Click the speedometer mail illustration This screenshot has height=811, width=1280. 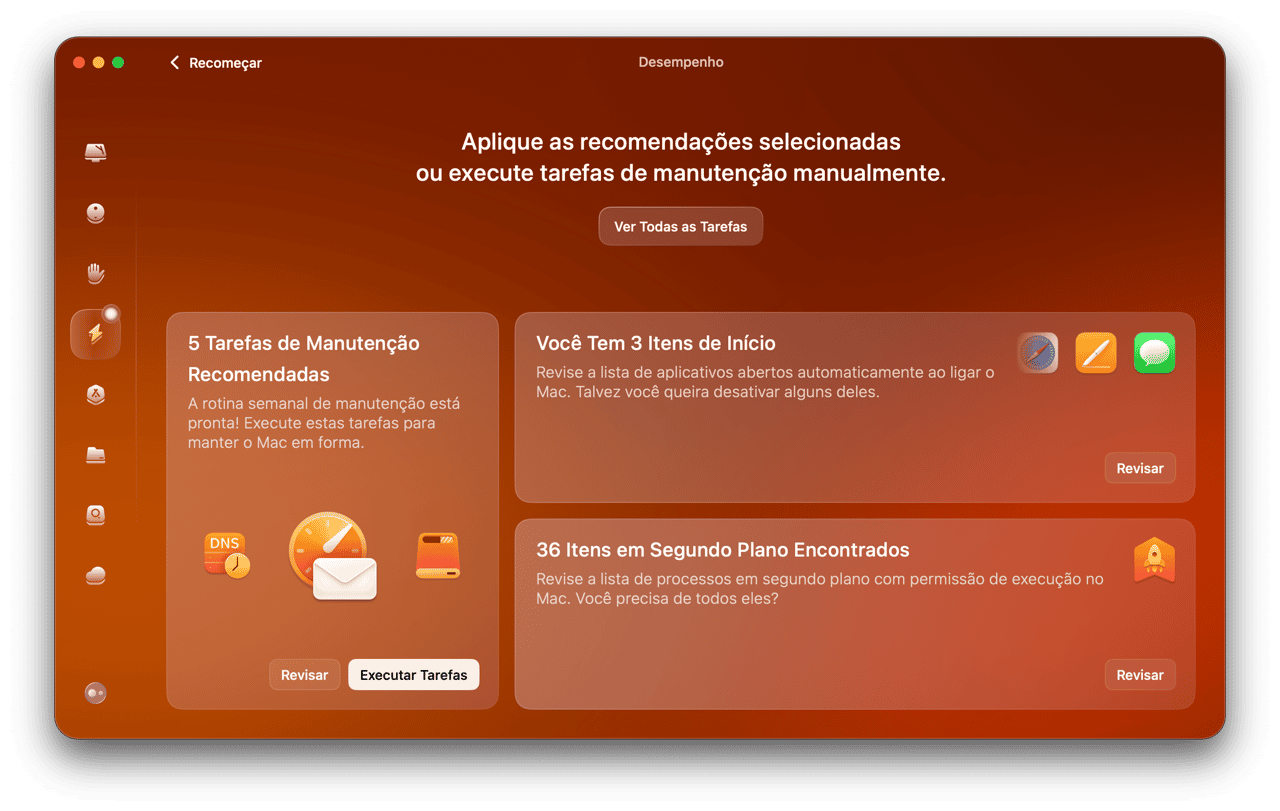click(332, 556)
